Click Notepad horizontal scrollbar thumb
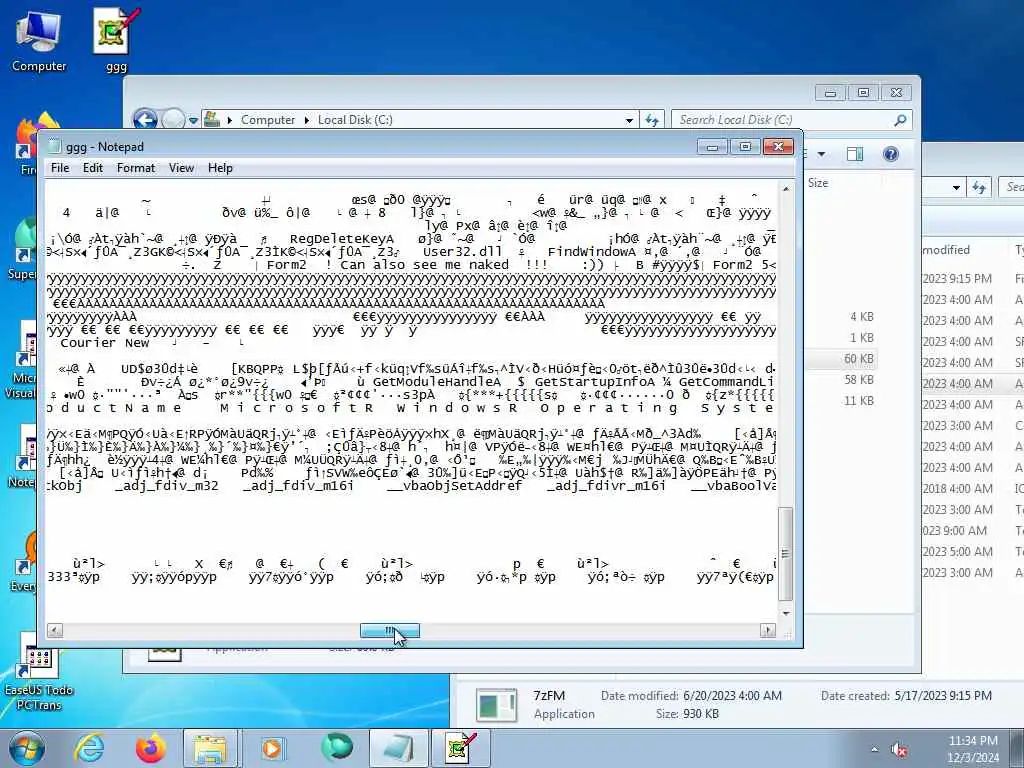 (390, 630)
